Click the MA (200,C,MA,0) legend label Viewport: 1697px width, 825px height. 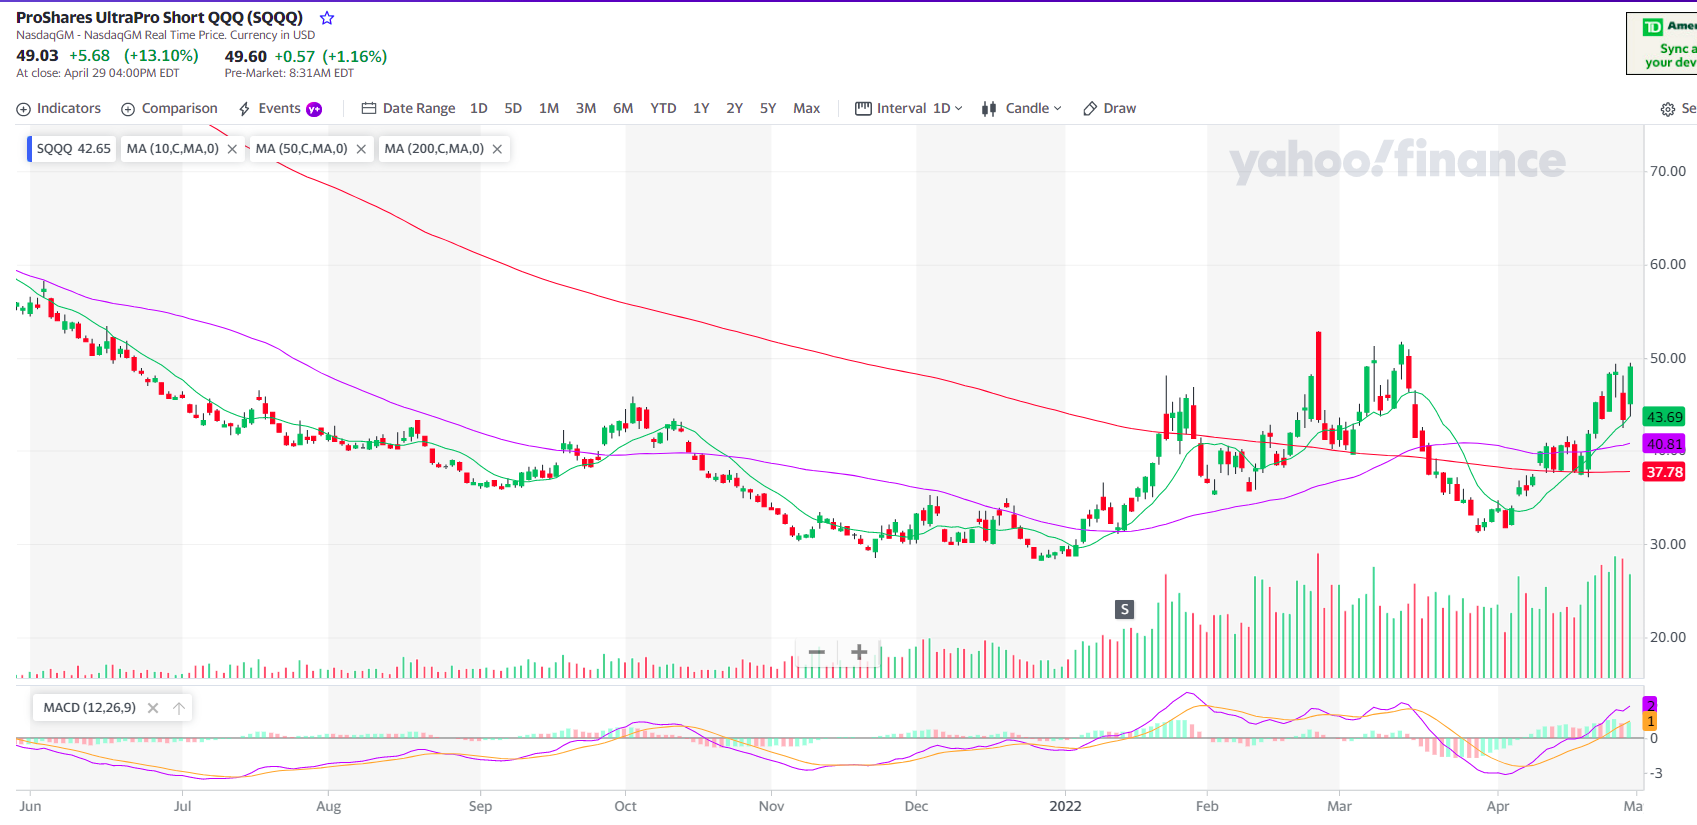click(x=434, y=149)
